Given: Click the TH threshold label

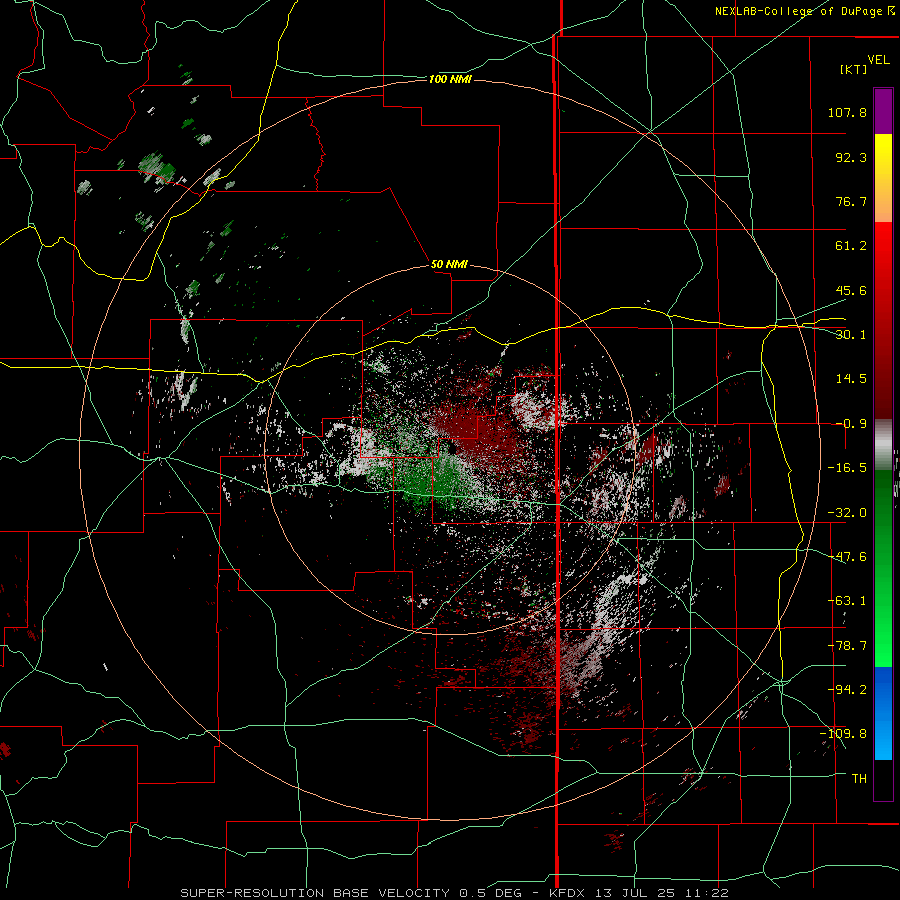Looking at the screenshot, I should tap(859, 779).
